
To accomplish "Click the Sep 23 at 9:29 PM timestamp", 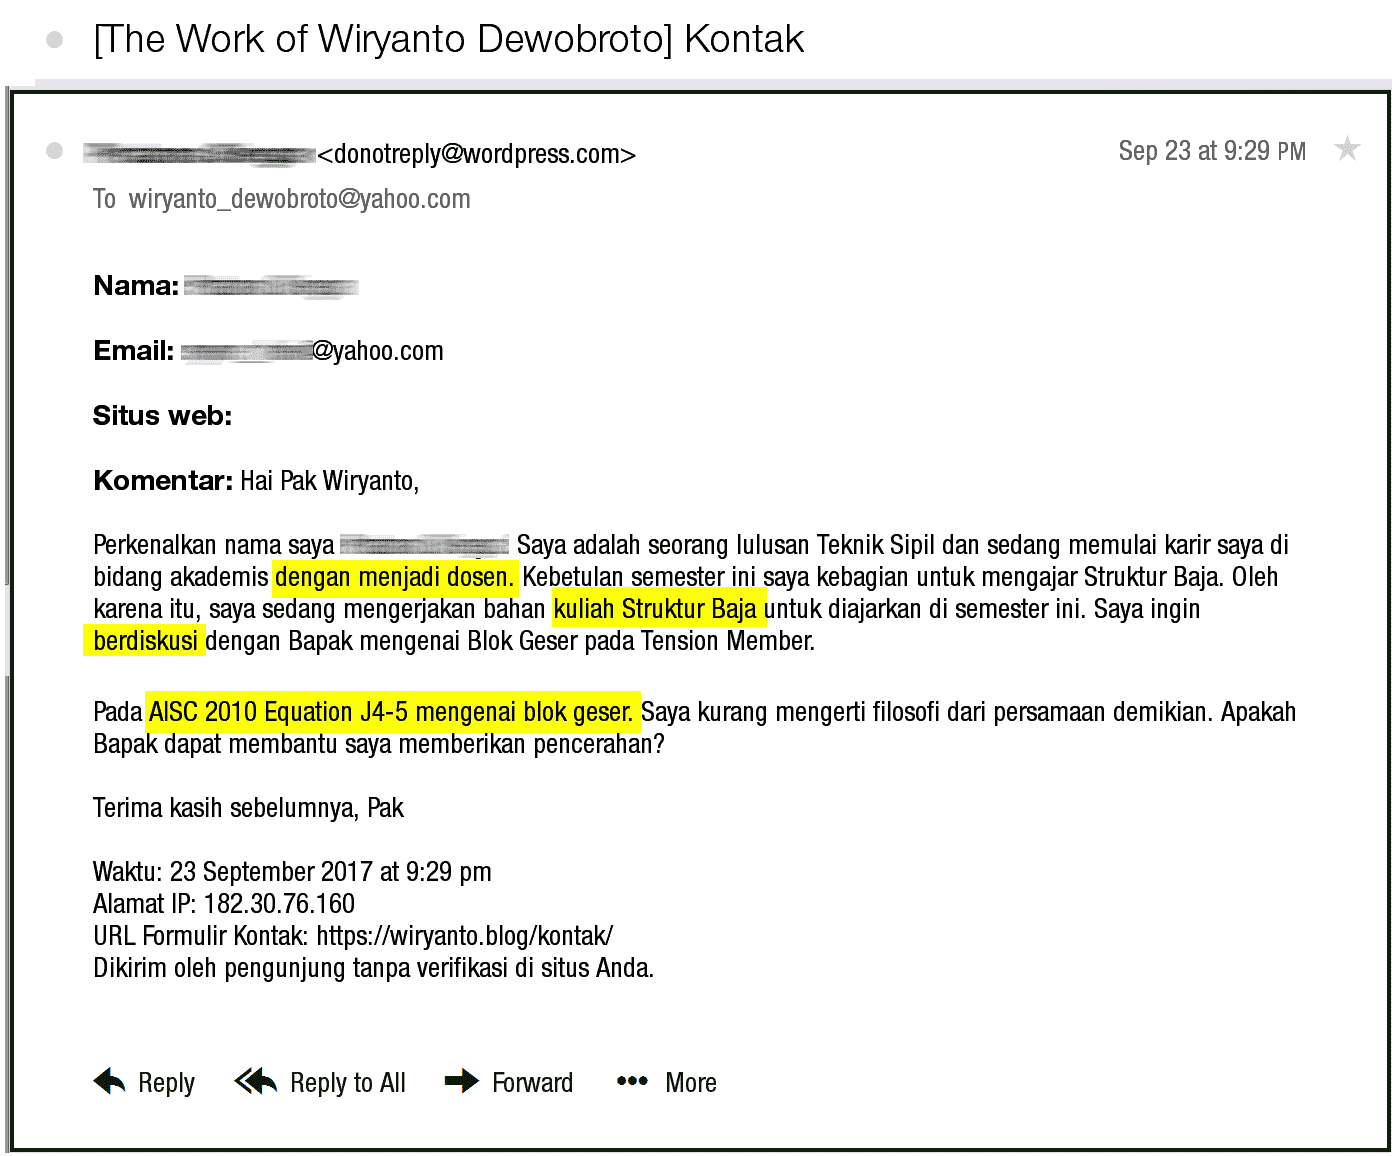I will click(1211, 151).
